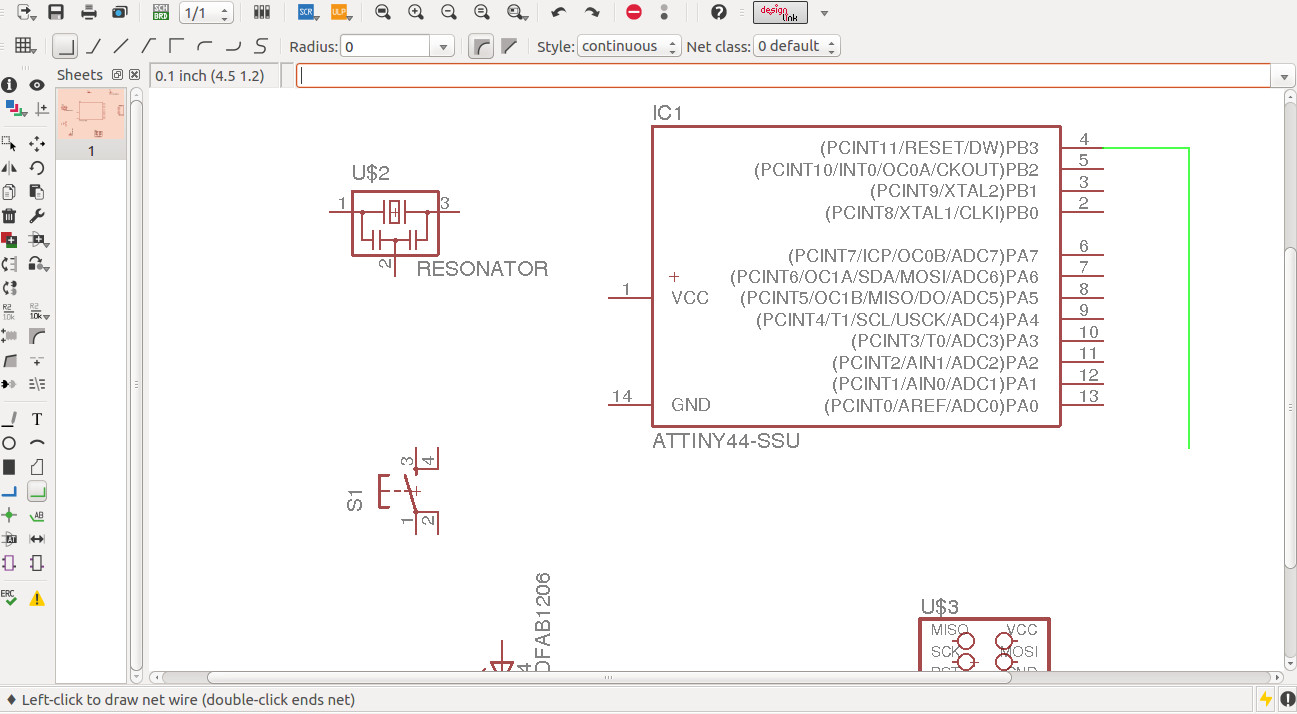
Task: Select the S-curve freehand bend style
Action: point(261,46)
